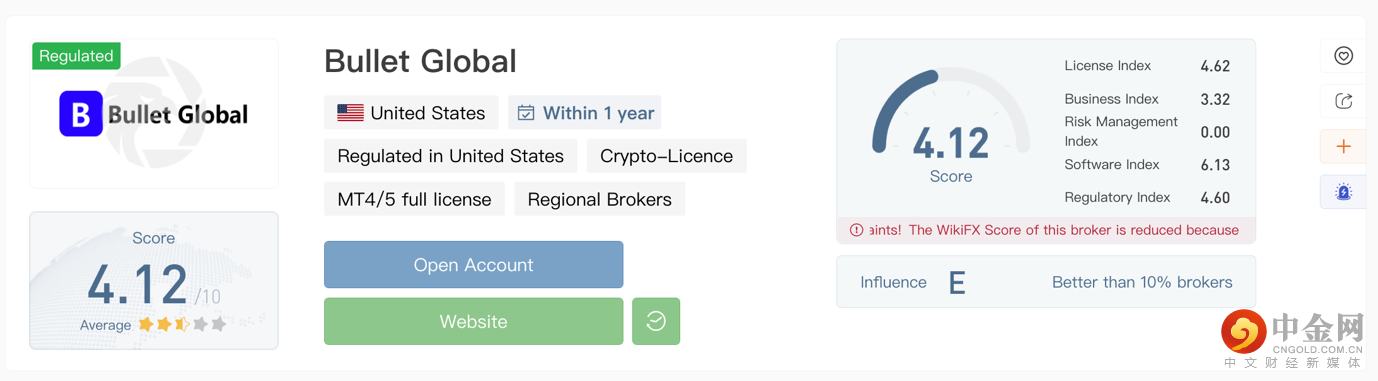Select the MT4/5 full license tag
Screen dimensions: 1378x381
click(414, 199)
